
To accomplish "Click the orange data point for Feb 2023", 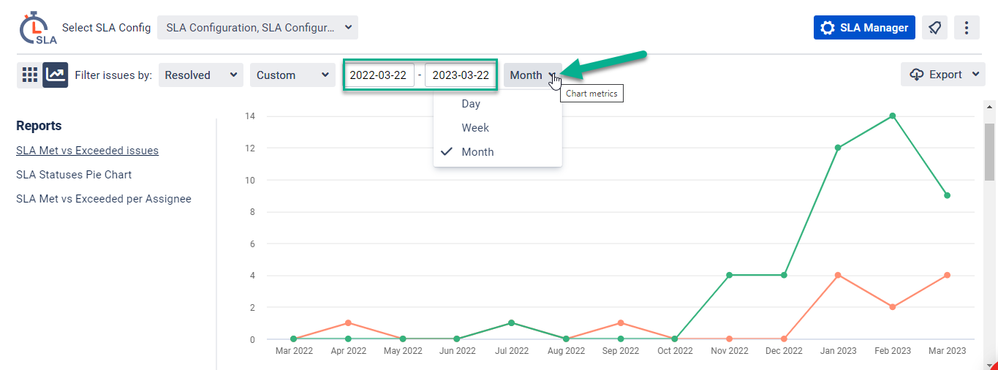I will pos(893,307).
